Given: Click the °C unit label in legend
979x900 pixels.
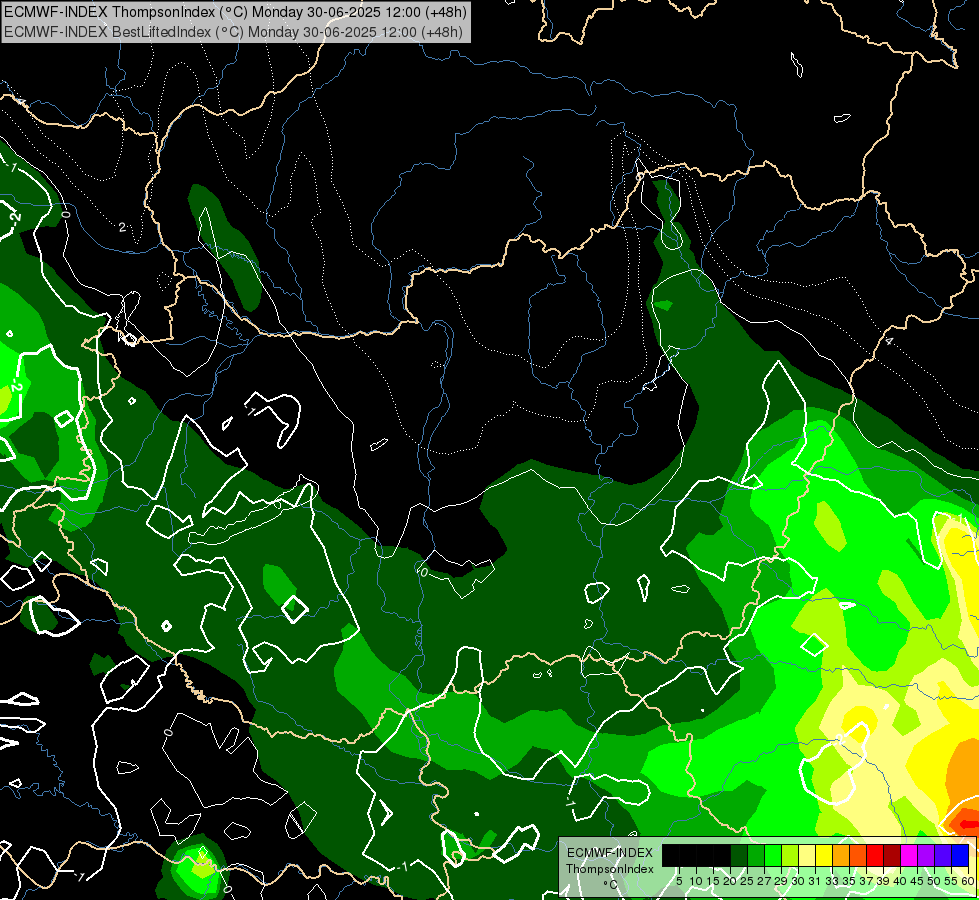Looking at the screenshot, I should 610,885.
